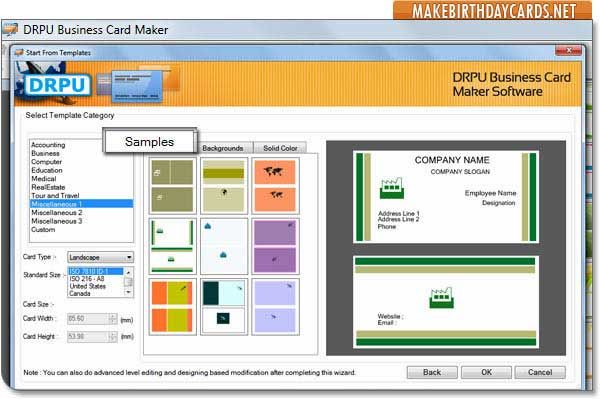This screenshot has width=600, height=399.
Task: Click the OK button
Action: coord(486,372)
